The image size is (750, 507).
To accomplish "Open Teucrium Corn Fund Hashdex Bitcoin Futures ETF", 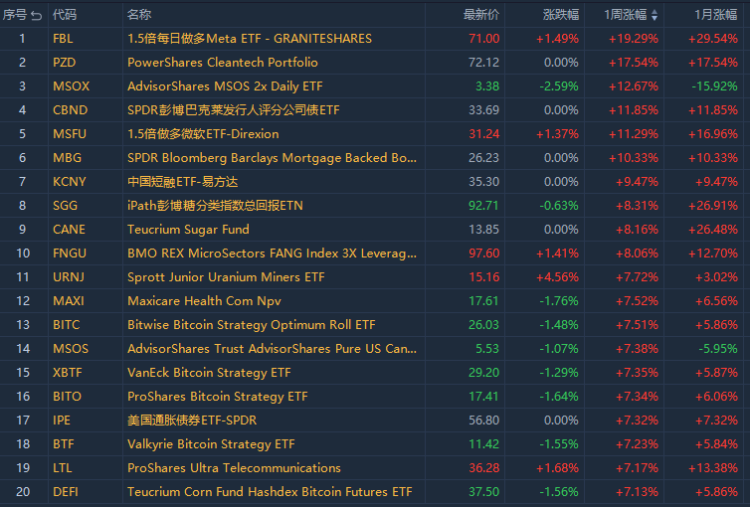I will [x=269, y=492].
